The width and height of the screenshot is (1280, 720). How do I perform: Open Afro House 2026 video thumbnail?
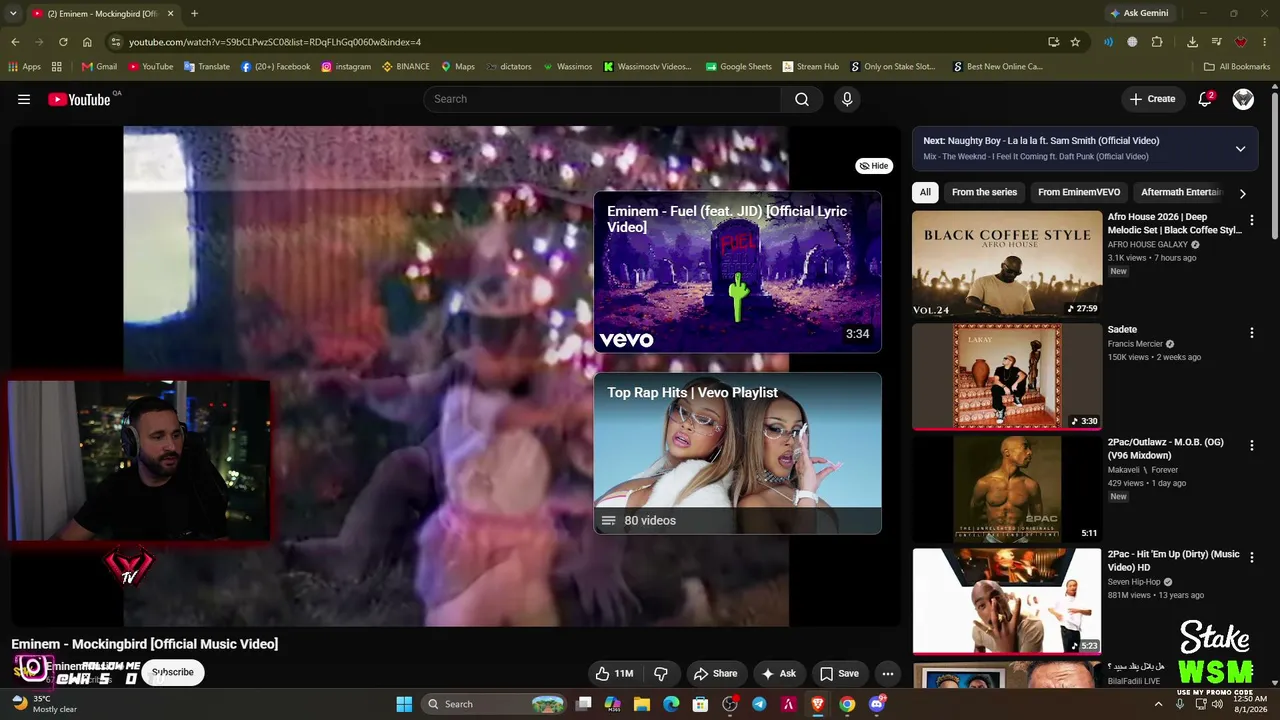click(1007, 264)
